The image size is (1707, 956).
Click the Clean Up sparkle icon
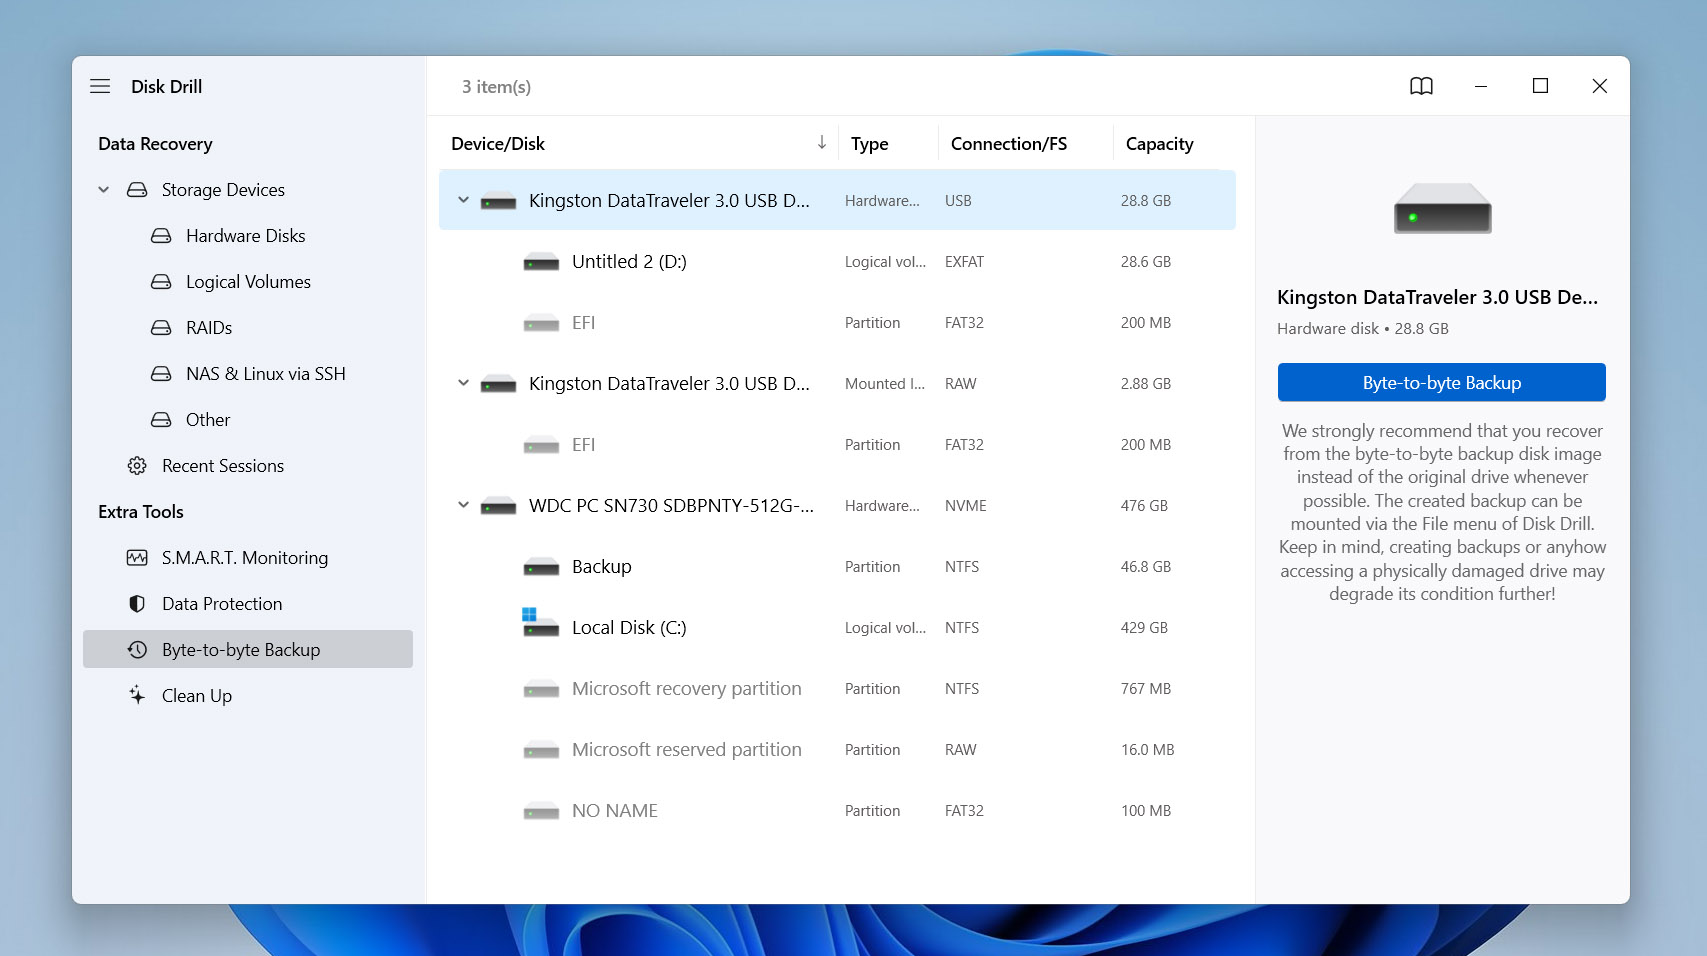[137, 695]
